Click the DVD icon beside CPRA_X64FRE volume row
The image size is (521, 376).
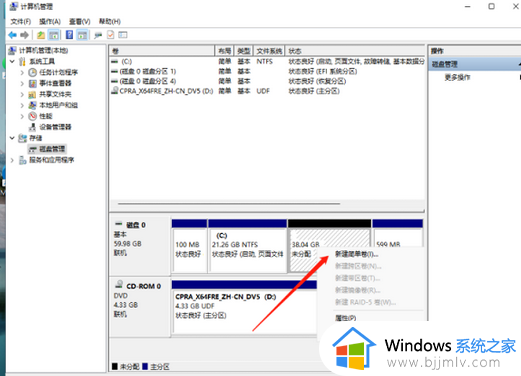click(115, 90)
